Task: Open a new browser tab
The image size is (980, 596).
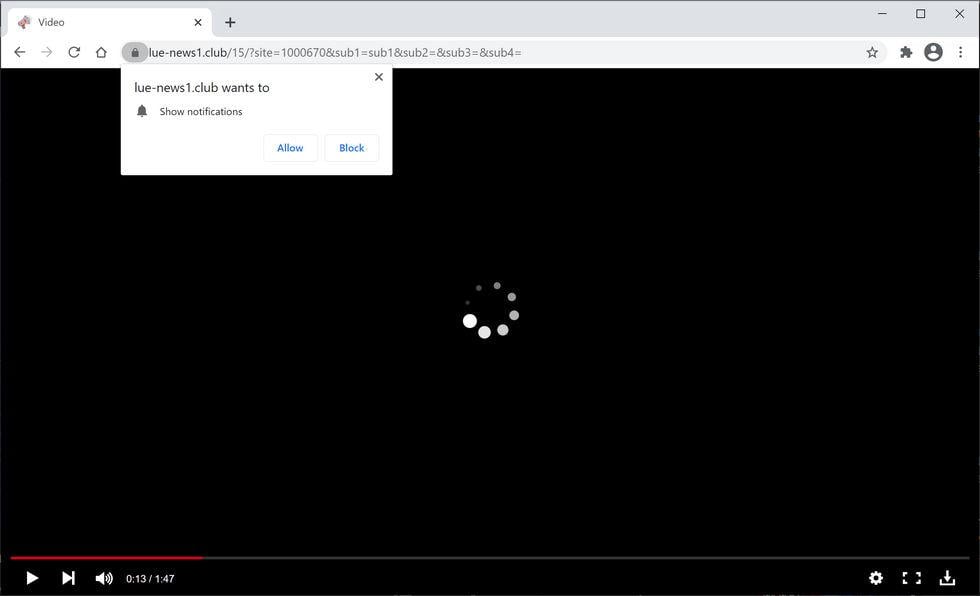Action: [x=230, y=21]
